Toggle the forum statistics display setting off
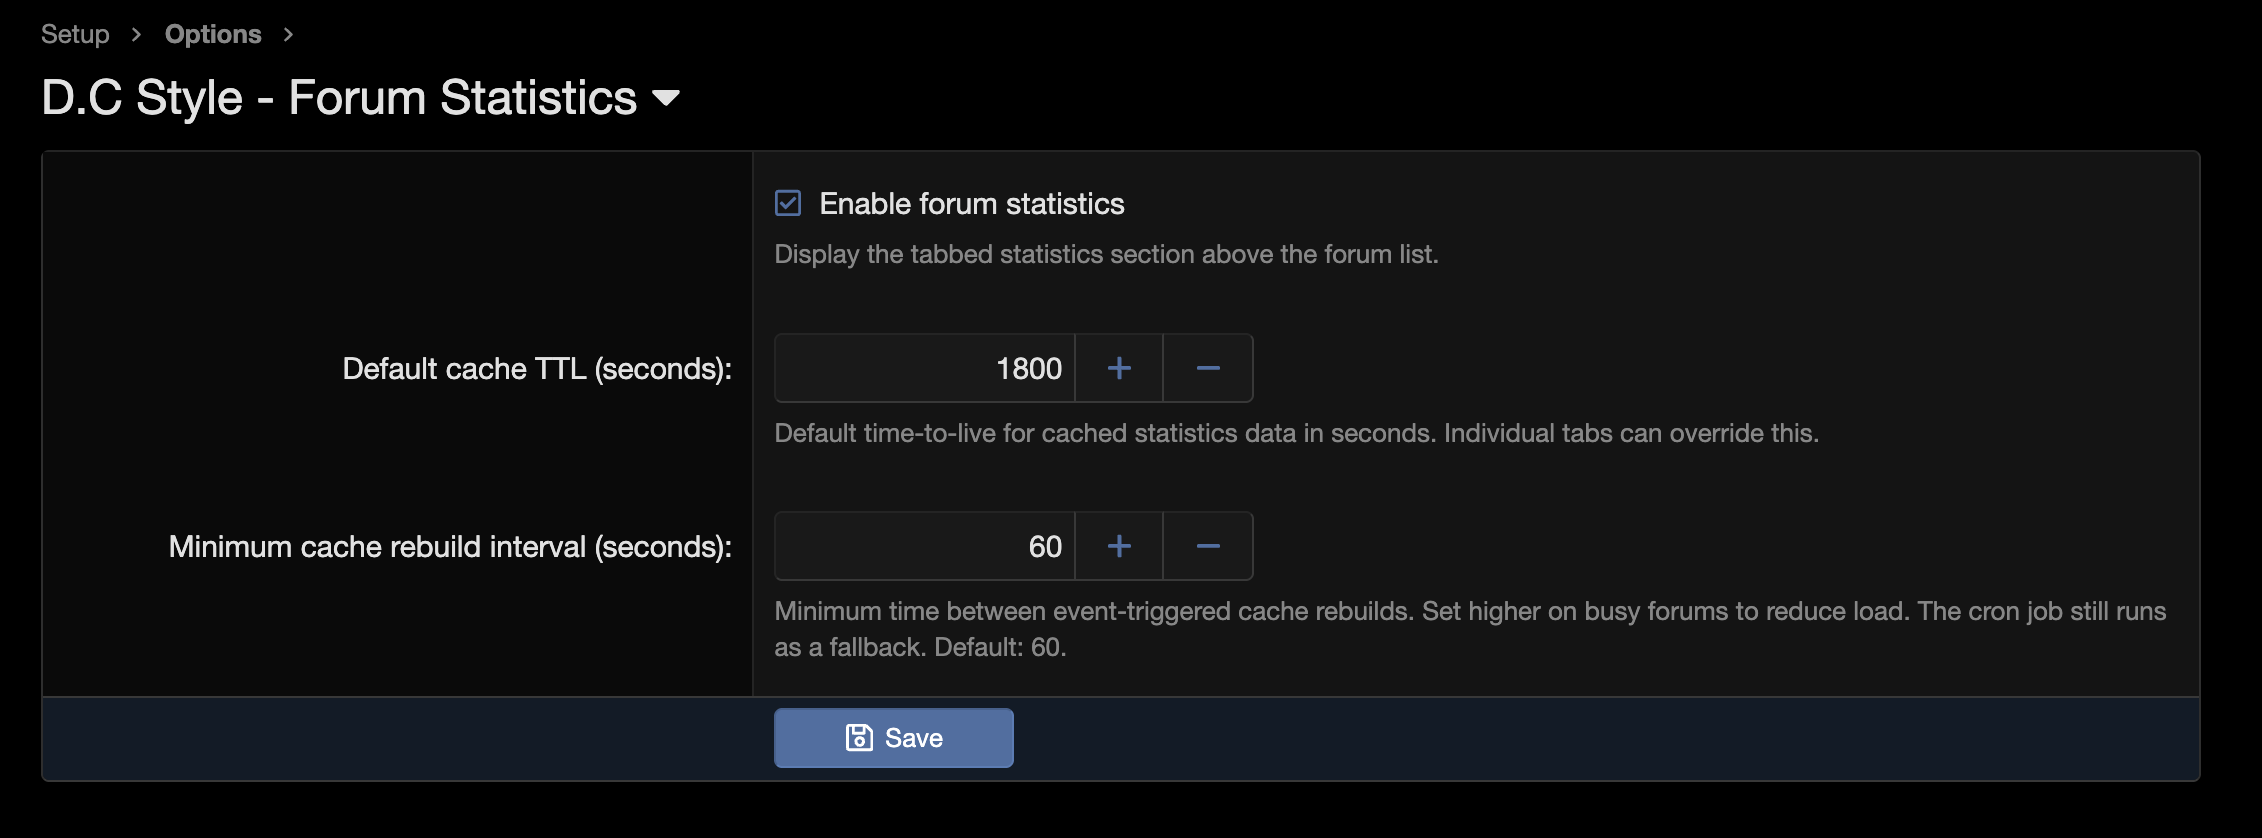The image size is (2262, 838). tap(788, 203)
